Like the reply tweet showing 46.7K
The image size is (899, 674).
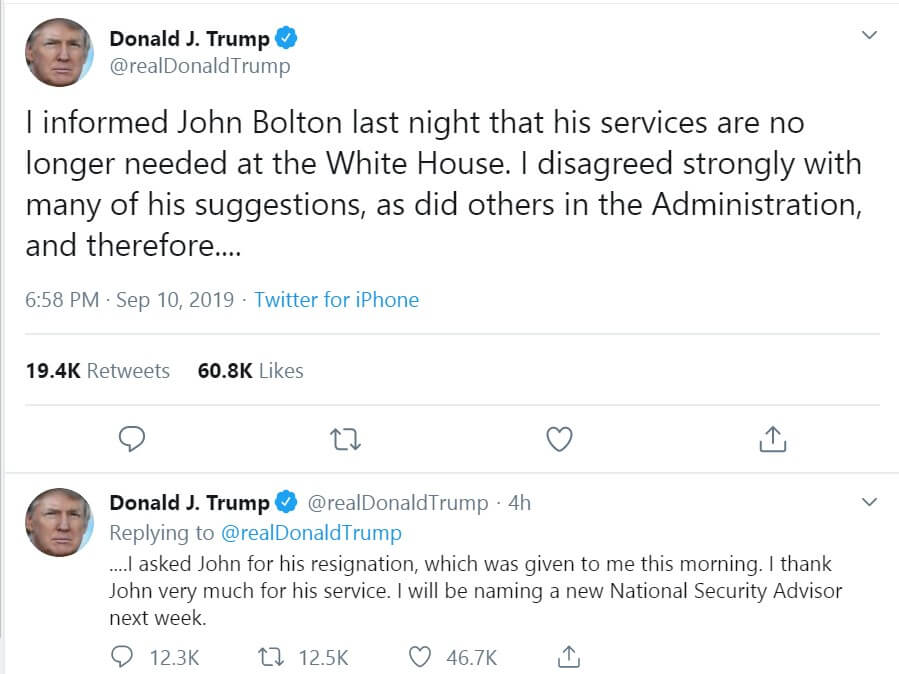[x=422, y=657]
